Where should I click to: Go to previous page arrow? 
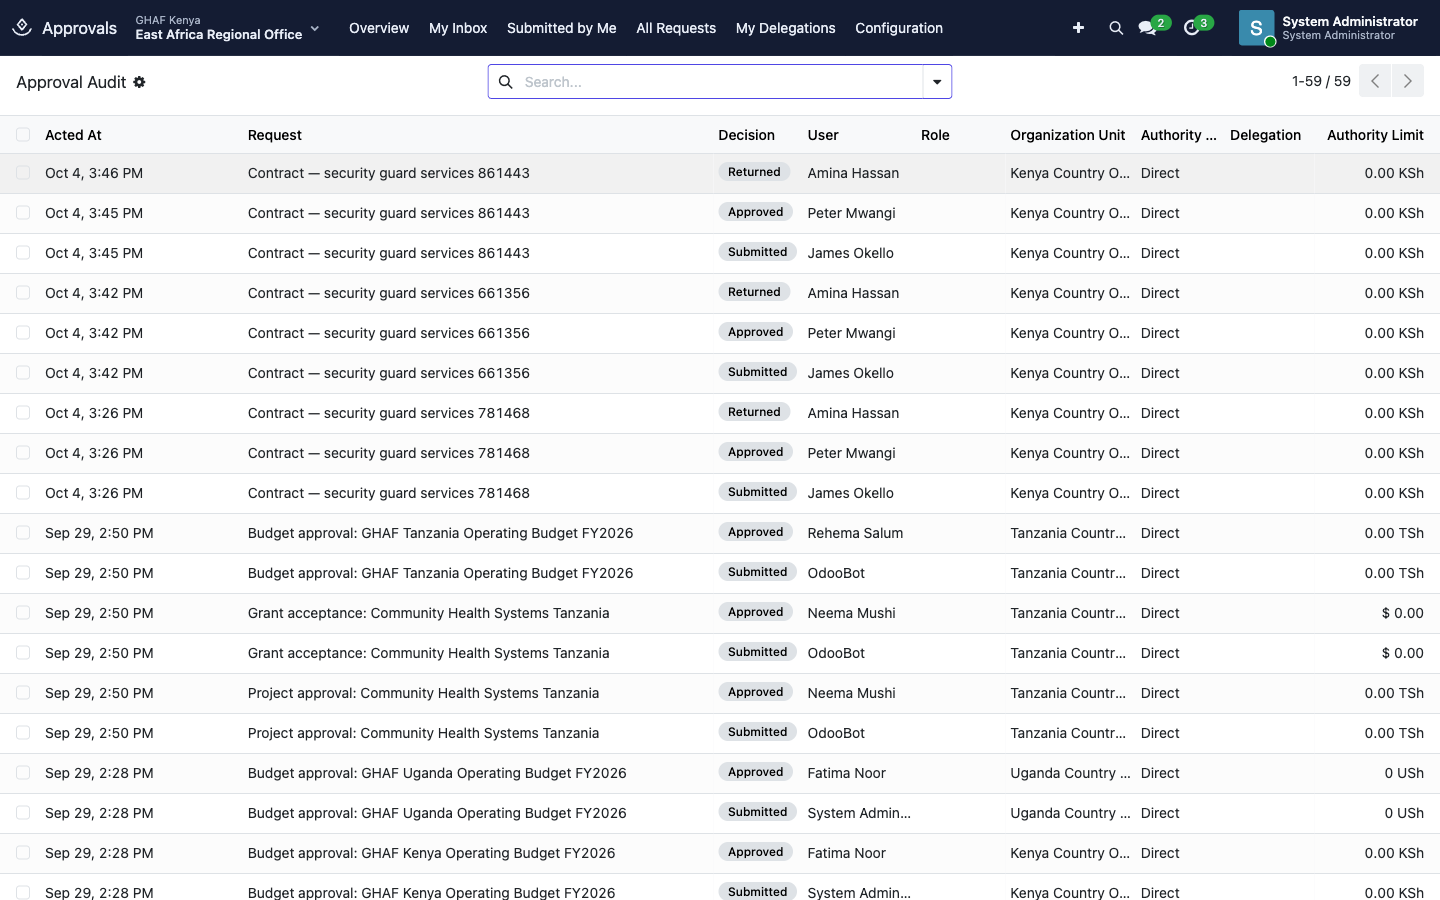click(1375, 81)
